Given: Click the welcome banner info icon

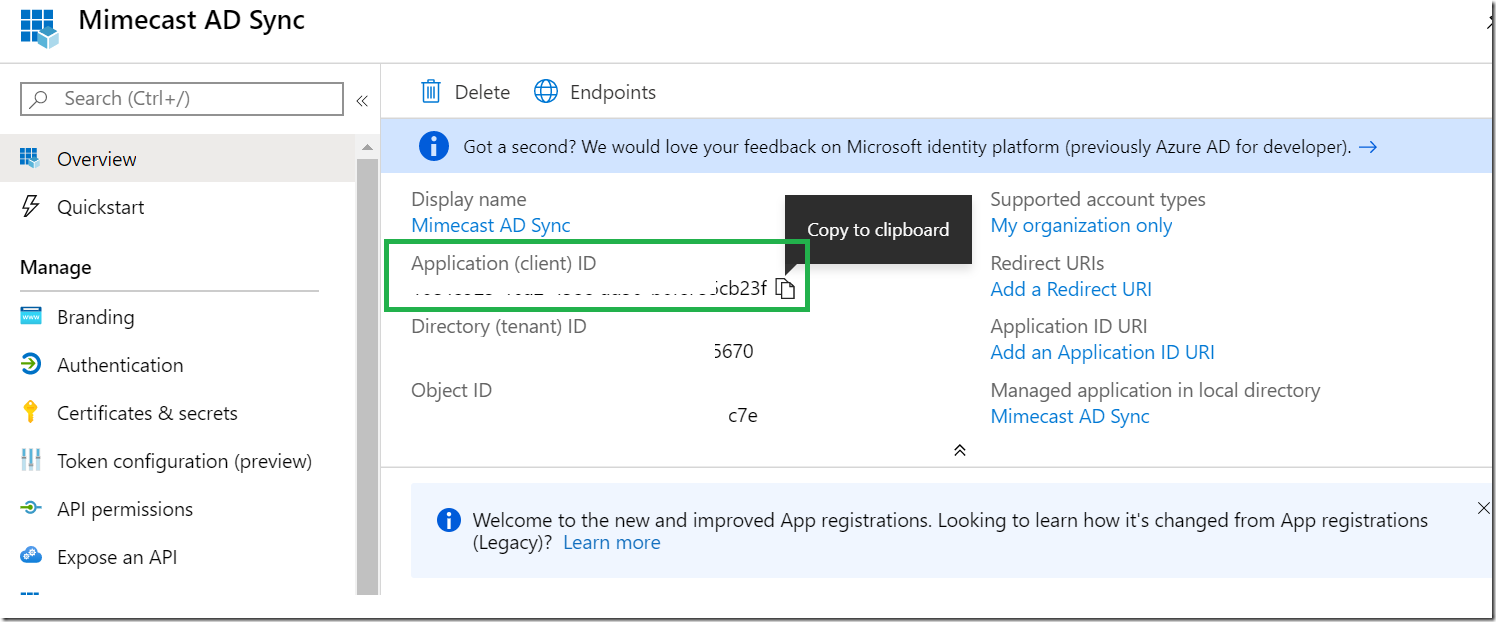Looking at the screenshot, I should coord(448,521).
